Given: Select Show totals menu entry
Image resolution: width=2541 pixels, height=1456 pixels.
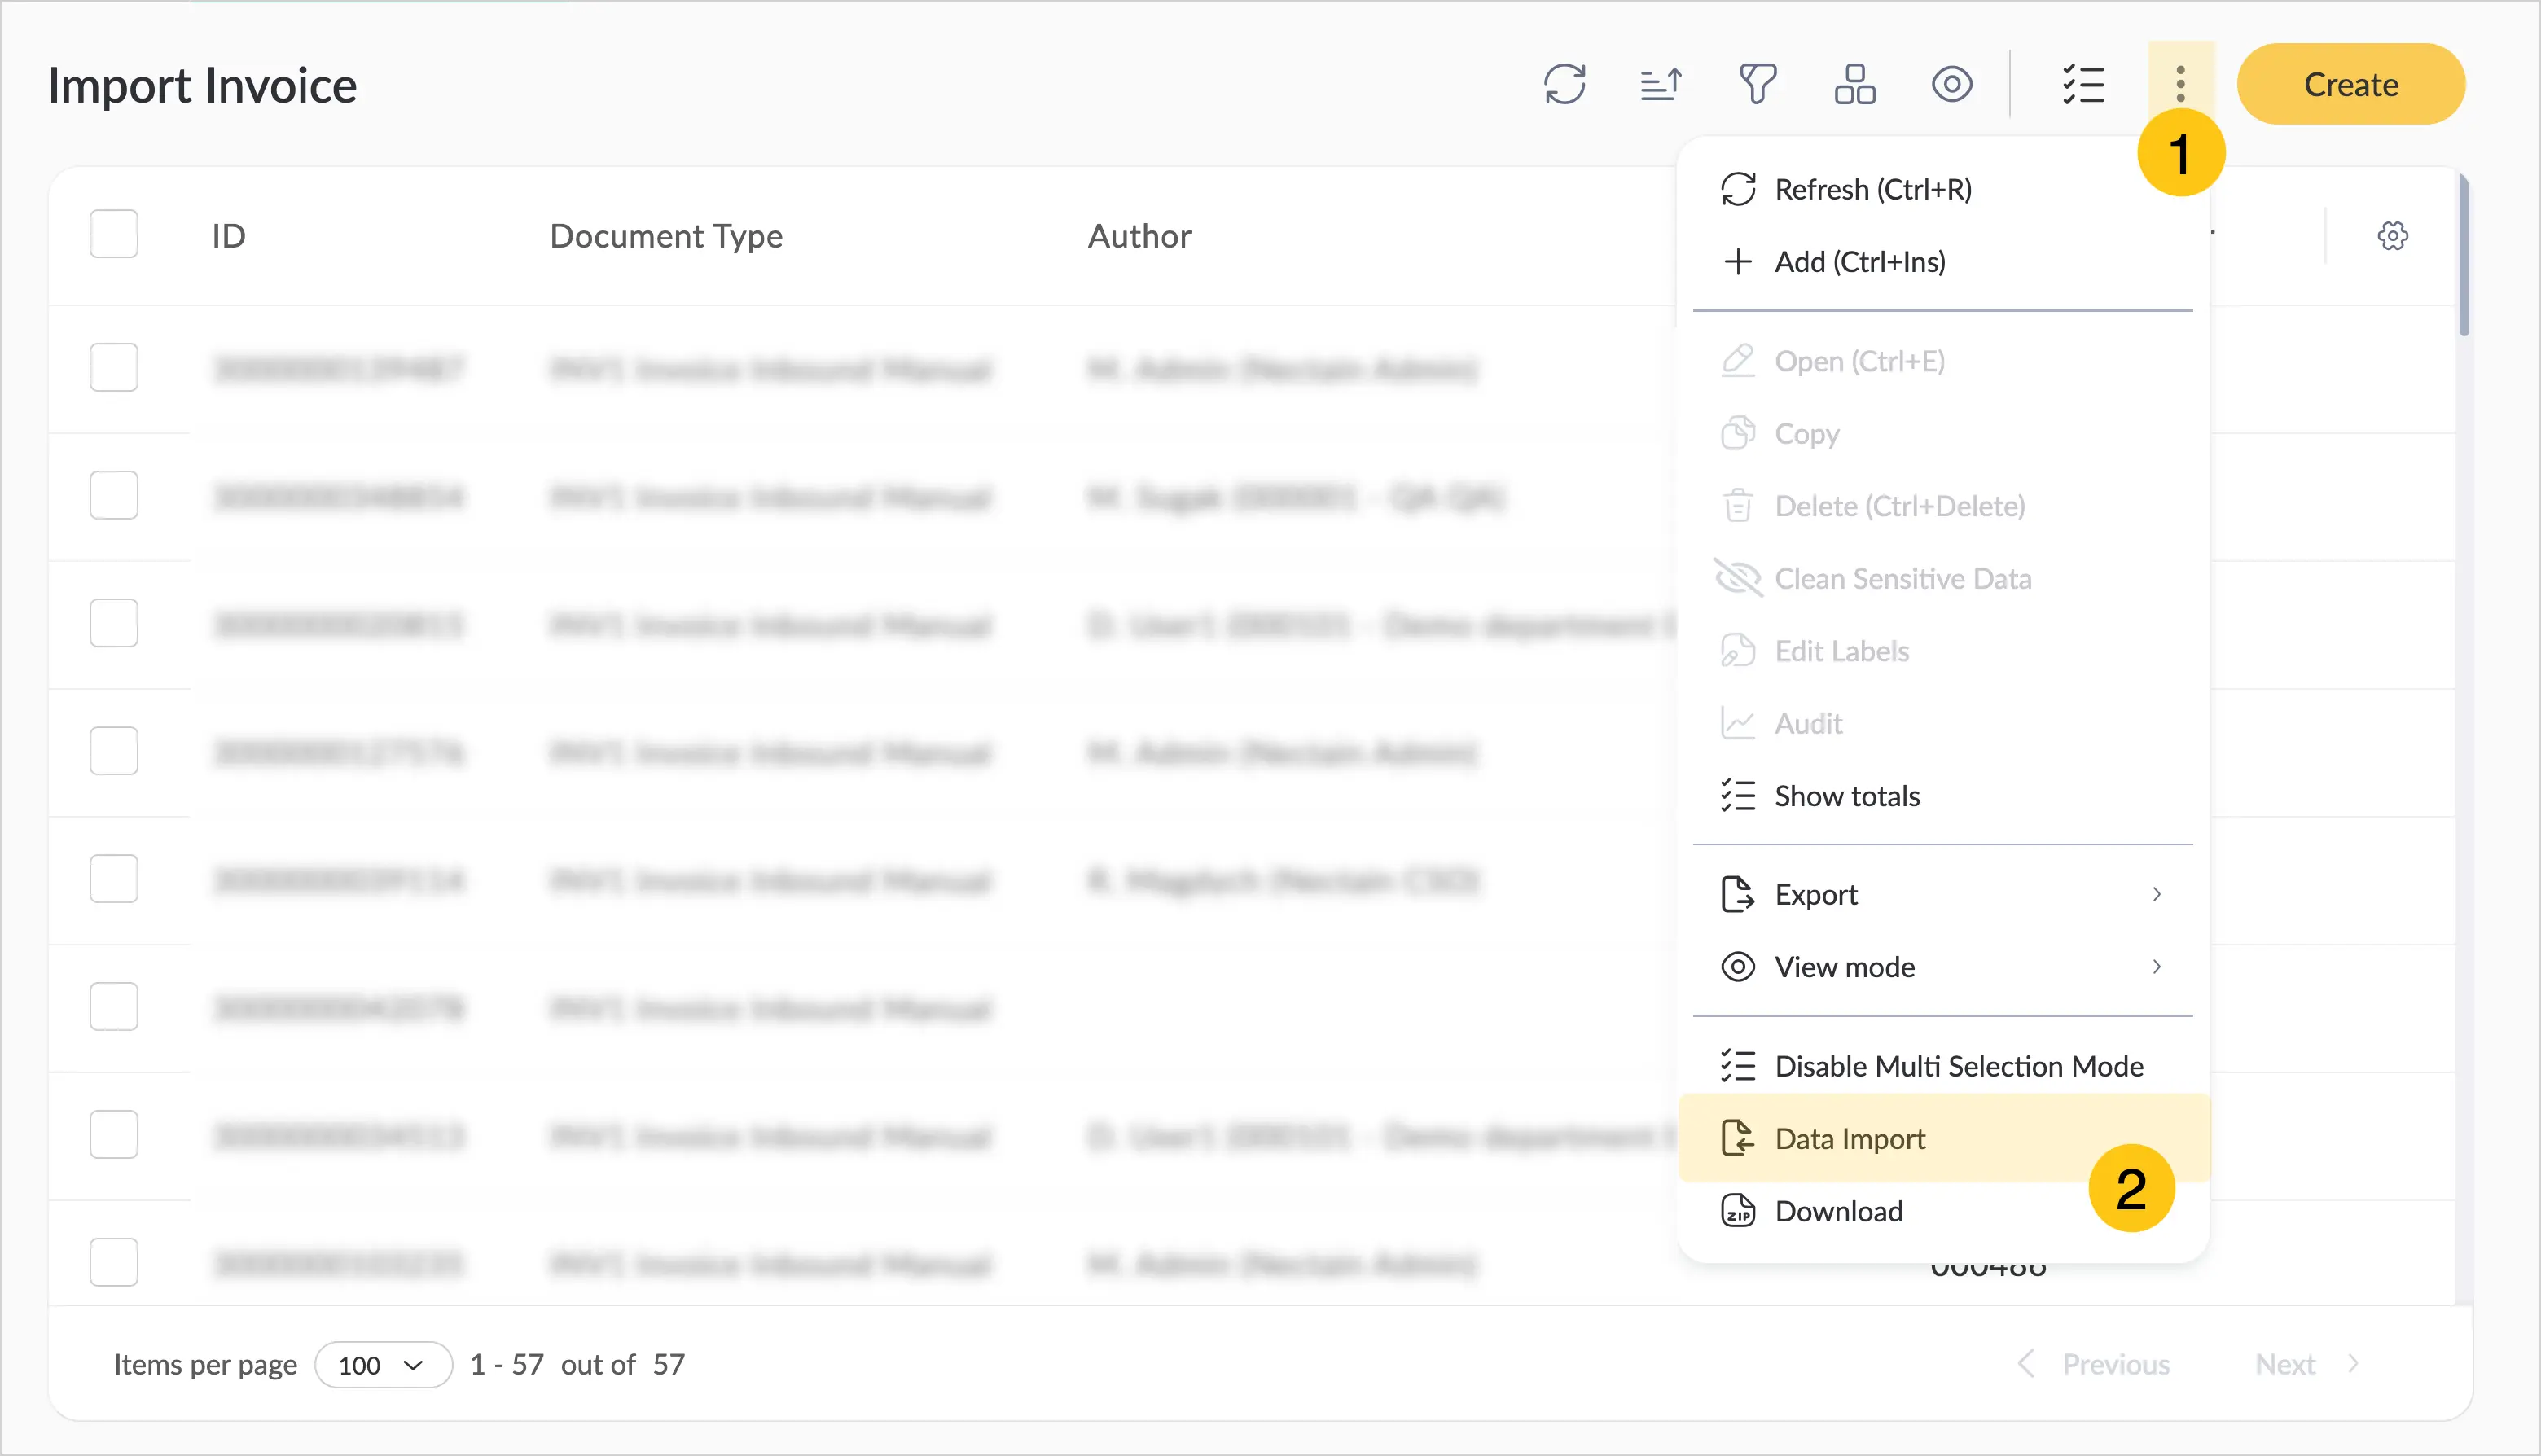Looking at the screenshot, I should pos(1942,796).
